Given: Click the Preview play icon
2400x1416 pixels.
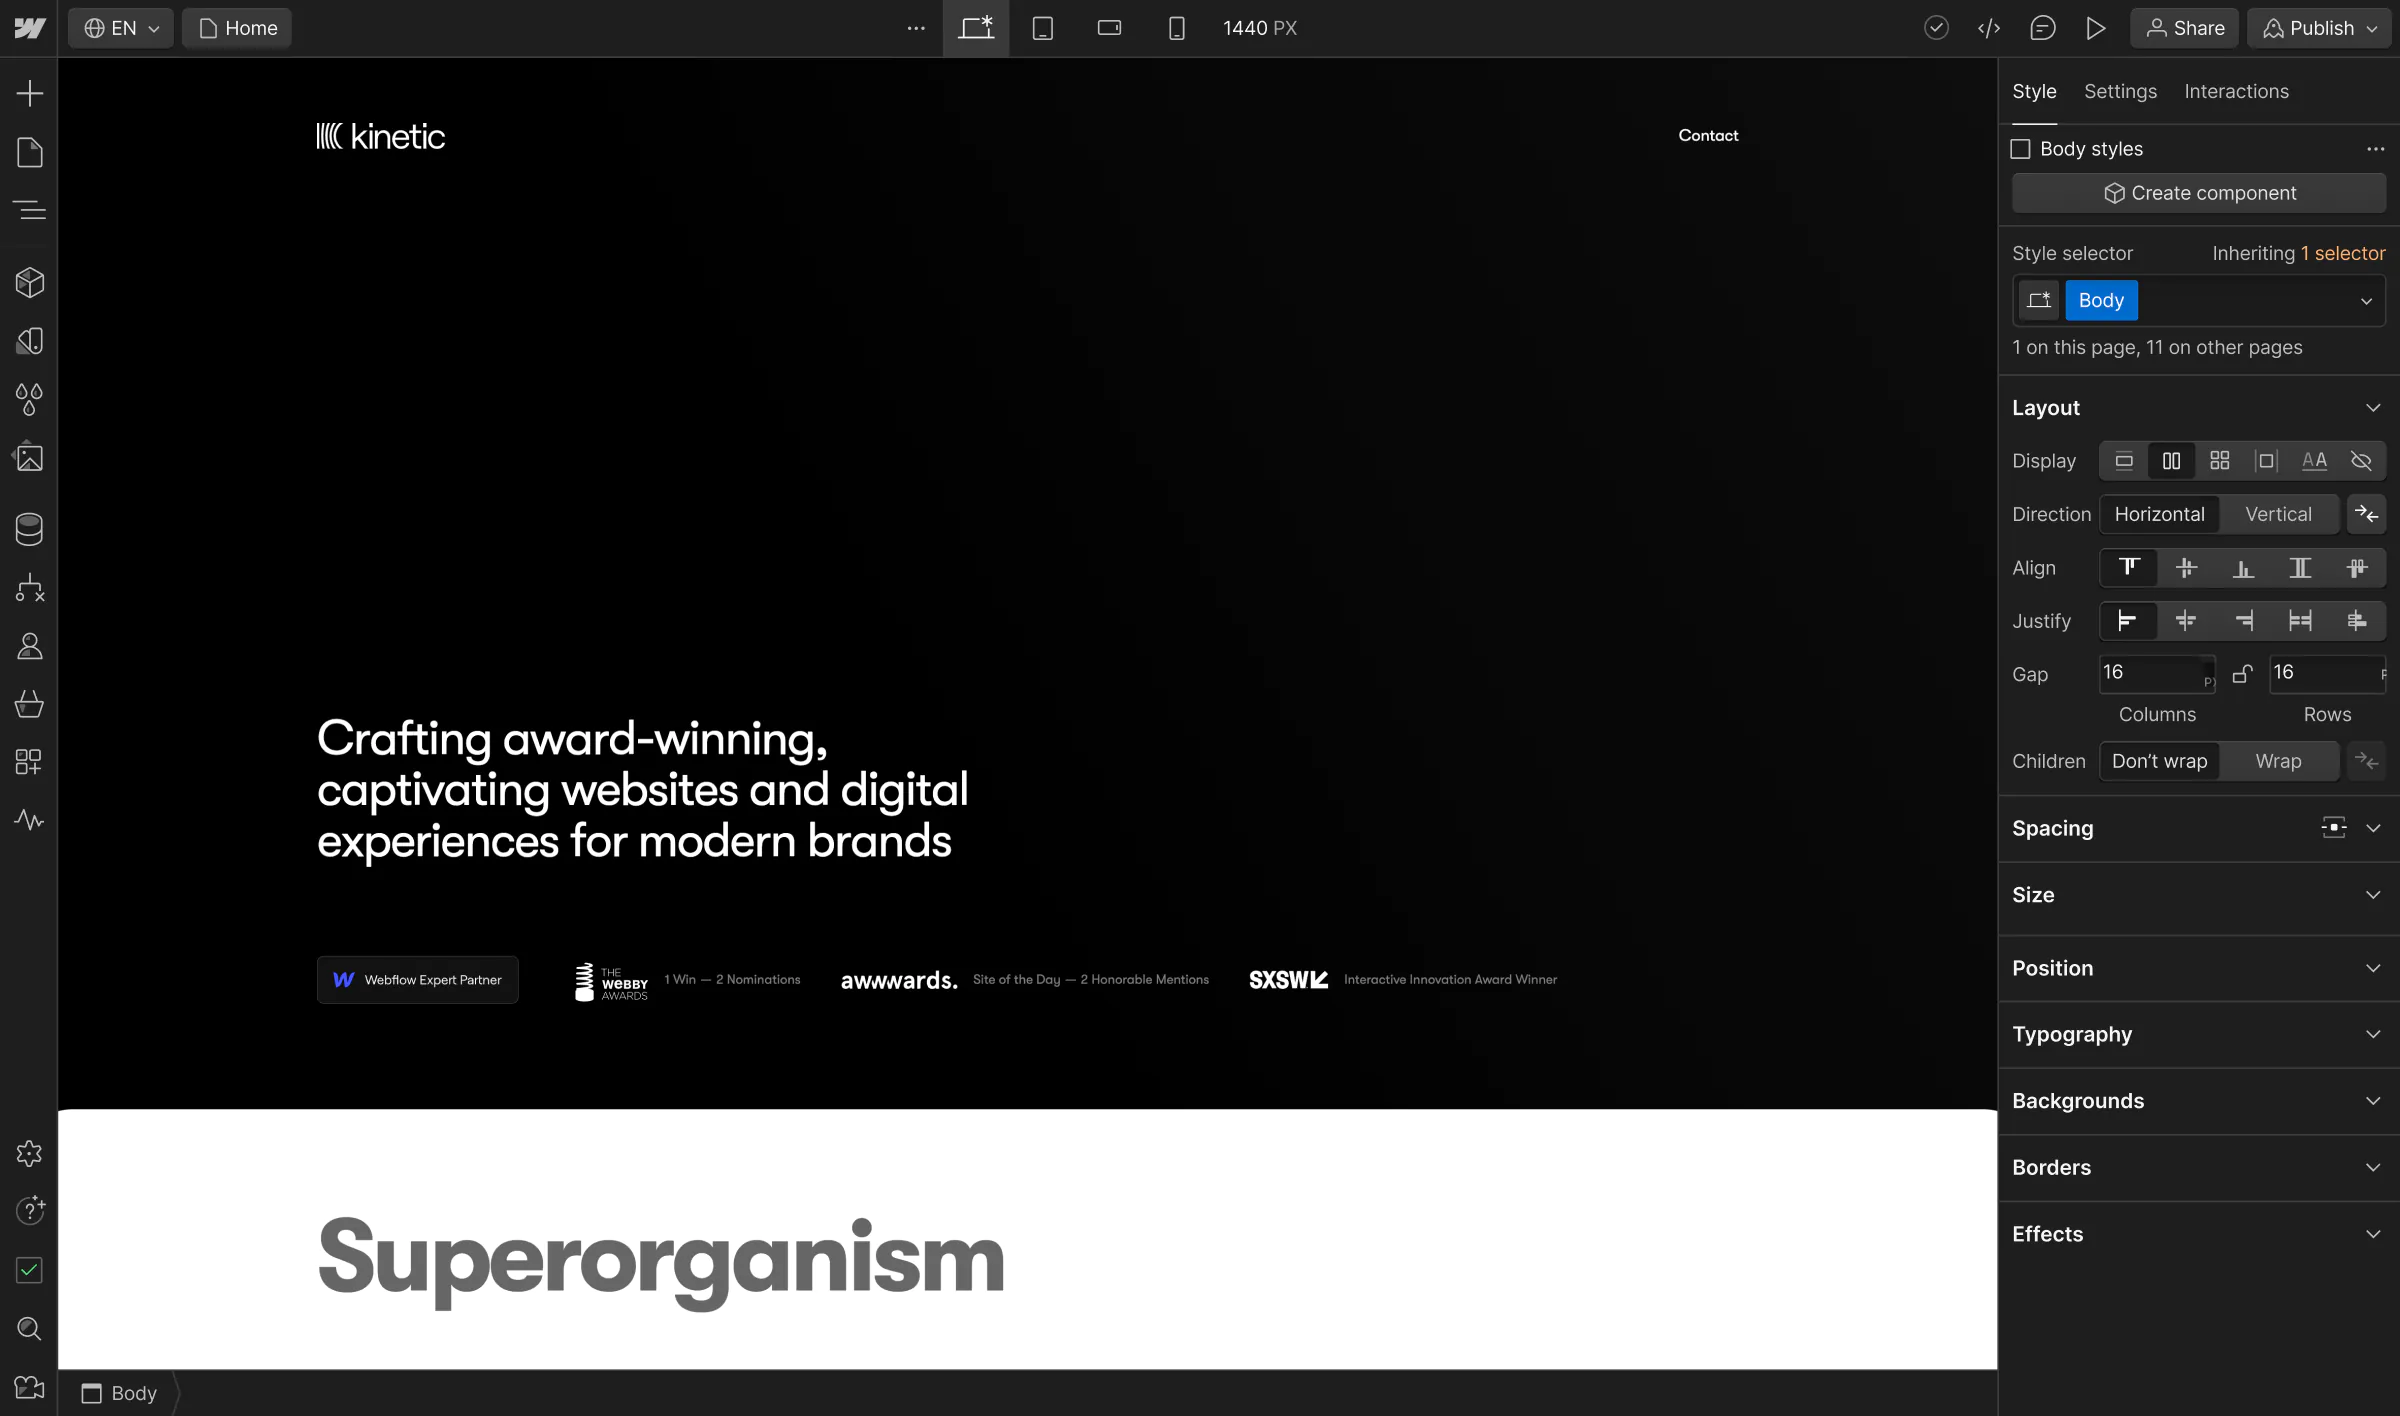Looking at the screenshot, I should (2095, 28).
